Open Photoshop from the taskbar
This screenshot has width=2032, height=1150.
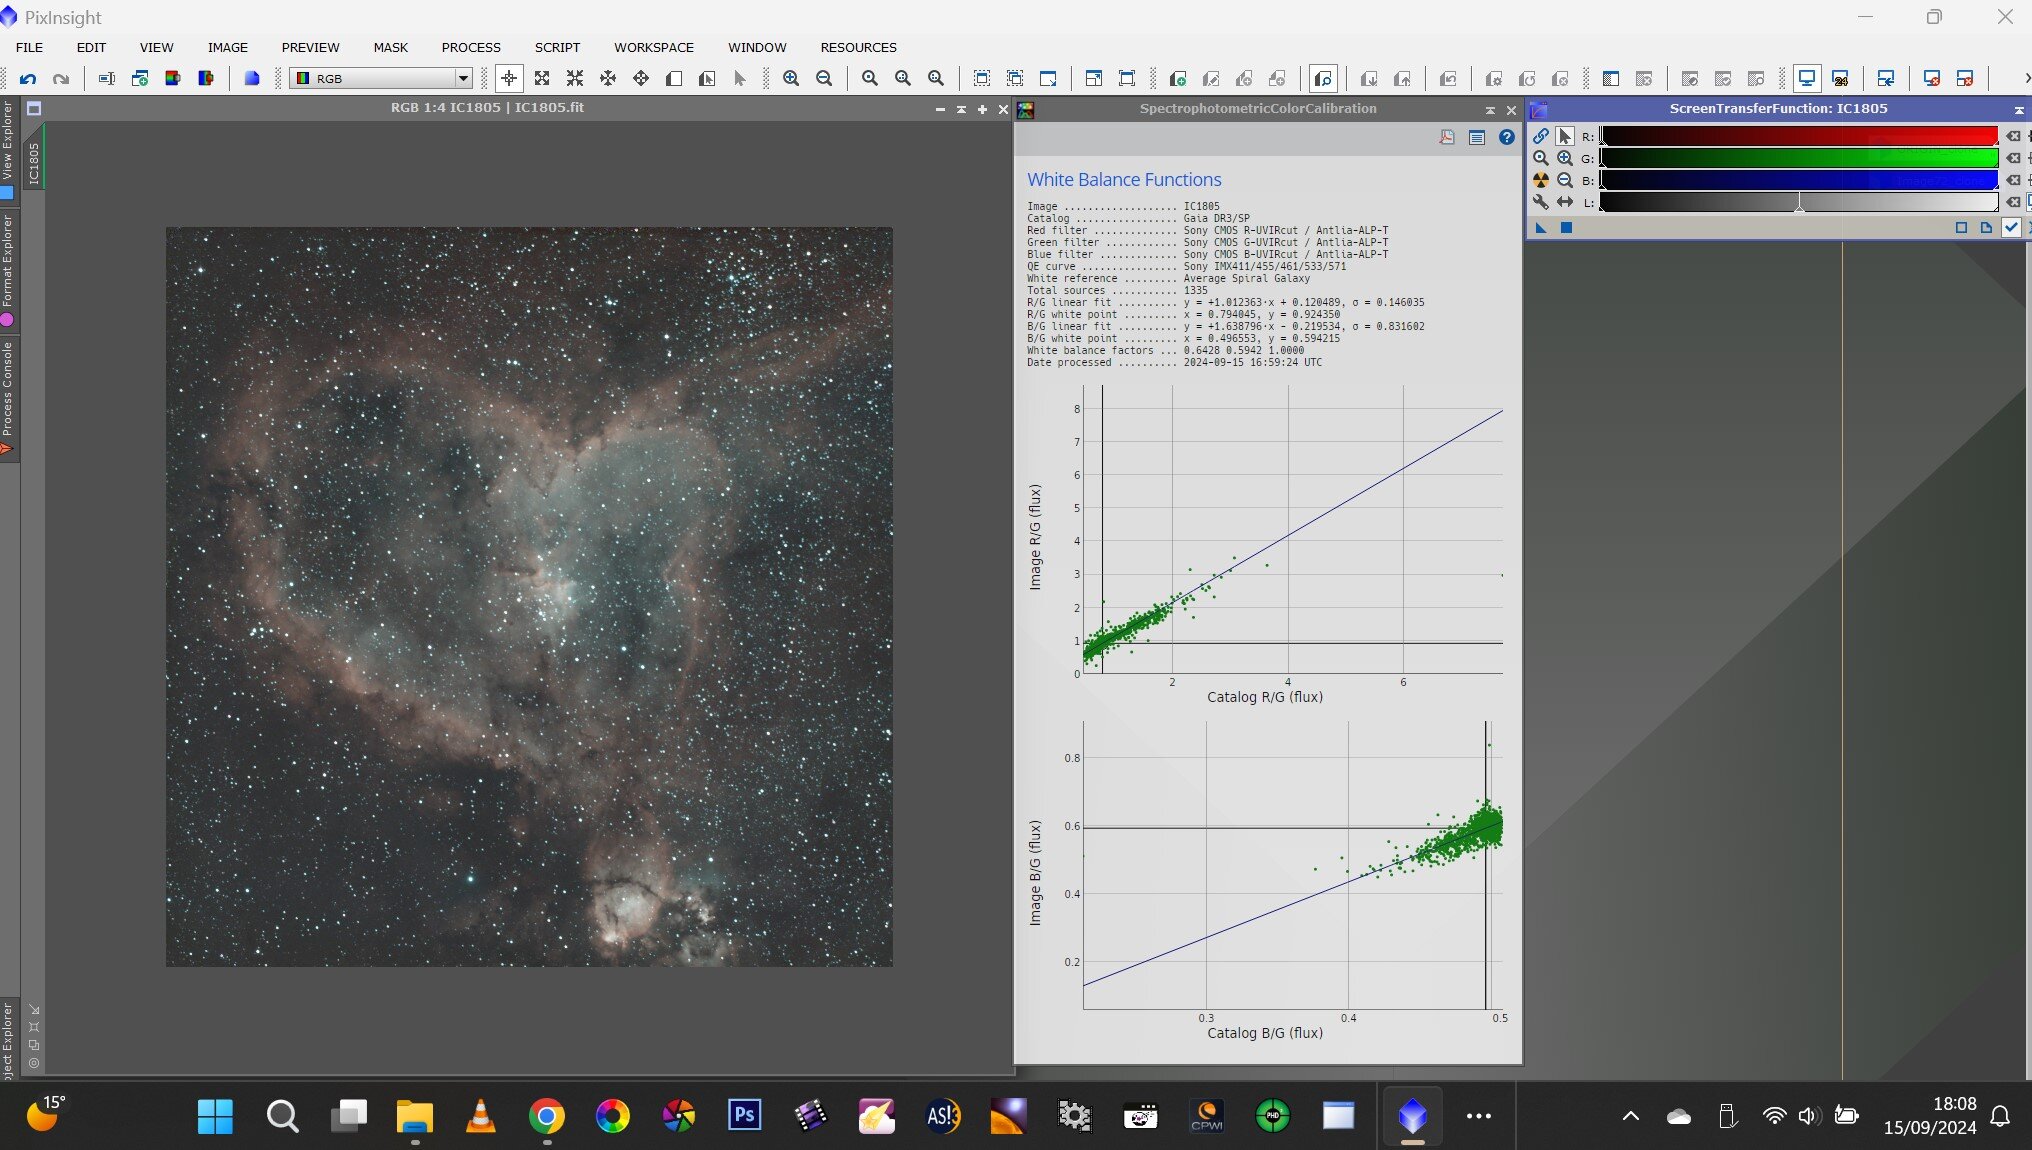[744, 1114]
